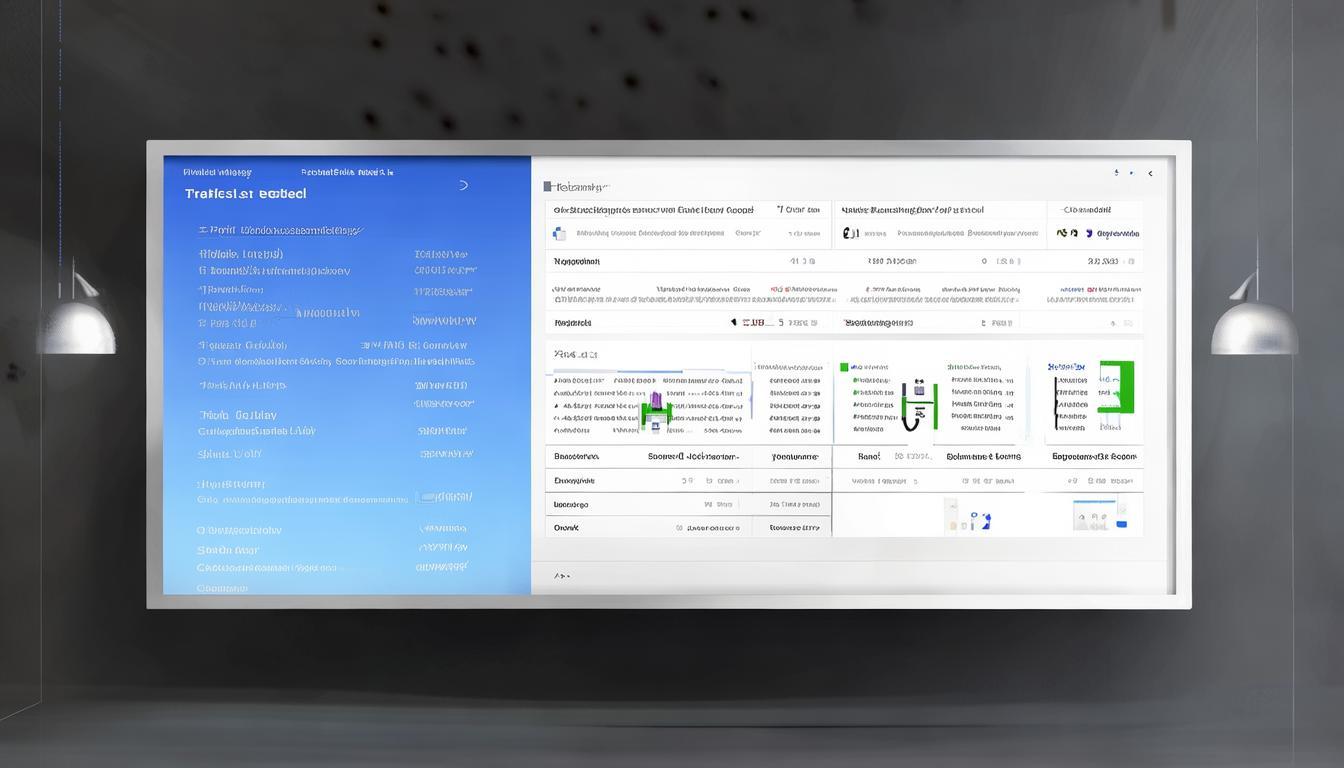
Task: Click the small dark icons in third top card
Action: tap(1067, 233)
